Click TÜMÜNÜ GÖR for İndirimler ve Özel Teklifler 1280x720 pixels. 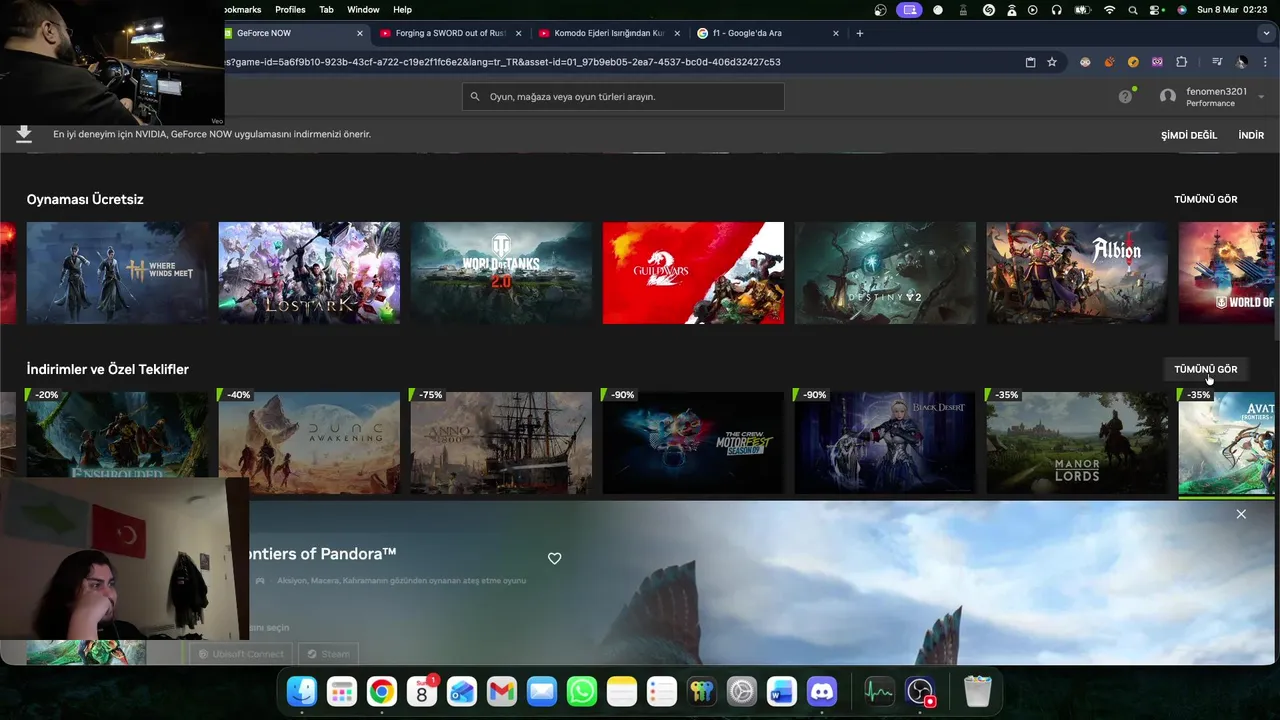[x=1205, y=369]
